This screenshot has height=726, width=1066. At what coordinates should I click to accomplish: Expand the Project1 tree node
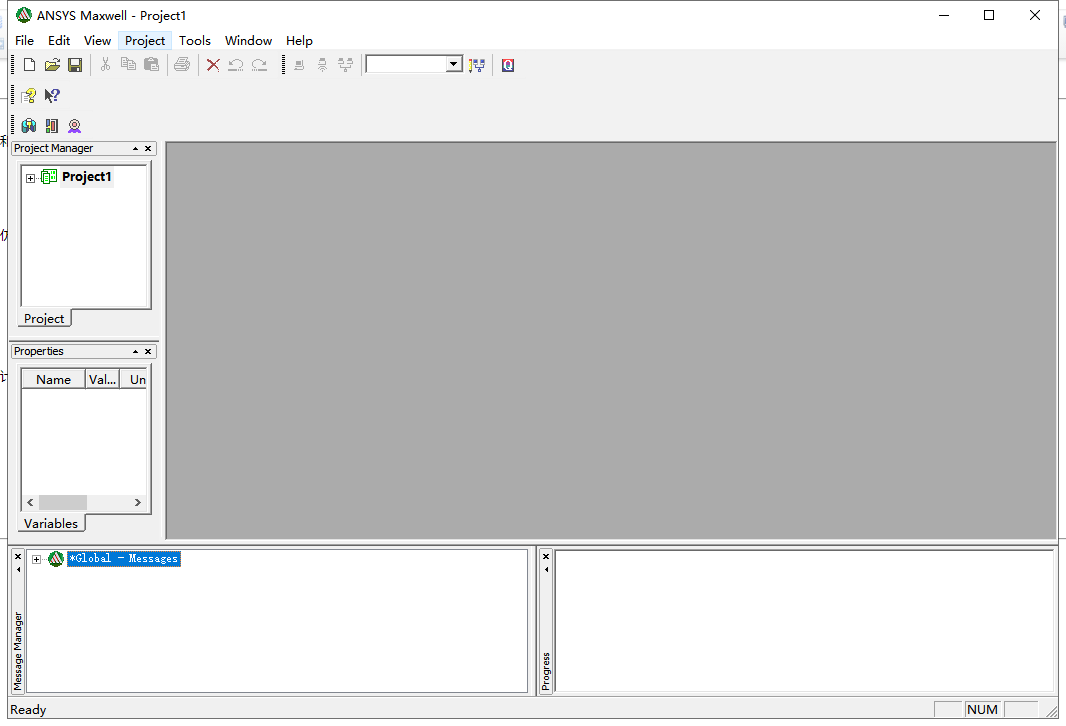(x=30, y=176)
